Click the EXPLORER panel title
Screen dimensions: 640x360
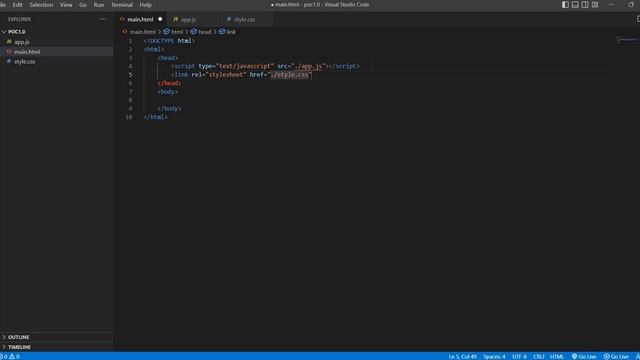tap(19, 19)
